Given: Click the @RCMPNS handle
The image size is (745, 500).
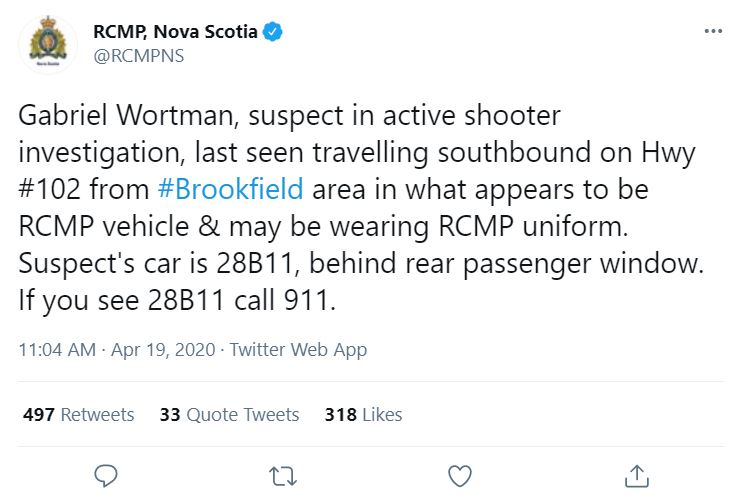Looking at the screenshot, I should tap(139, 55).
